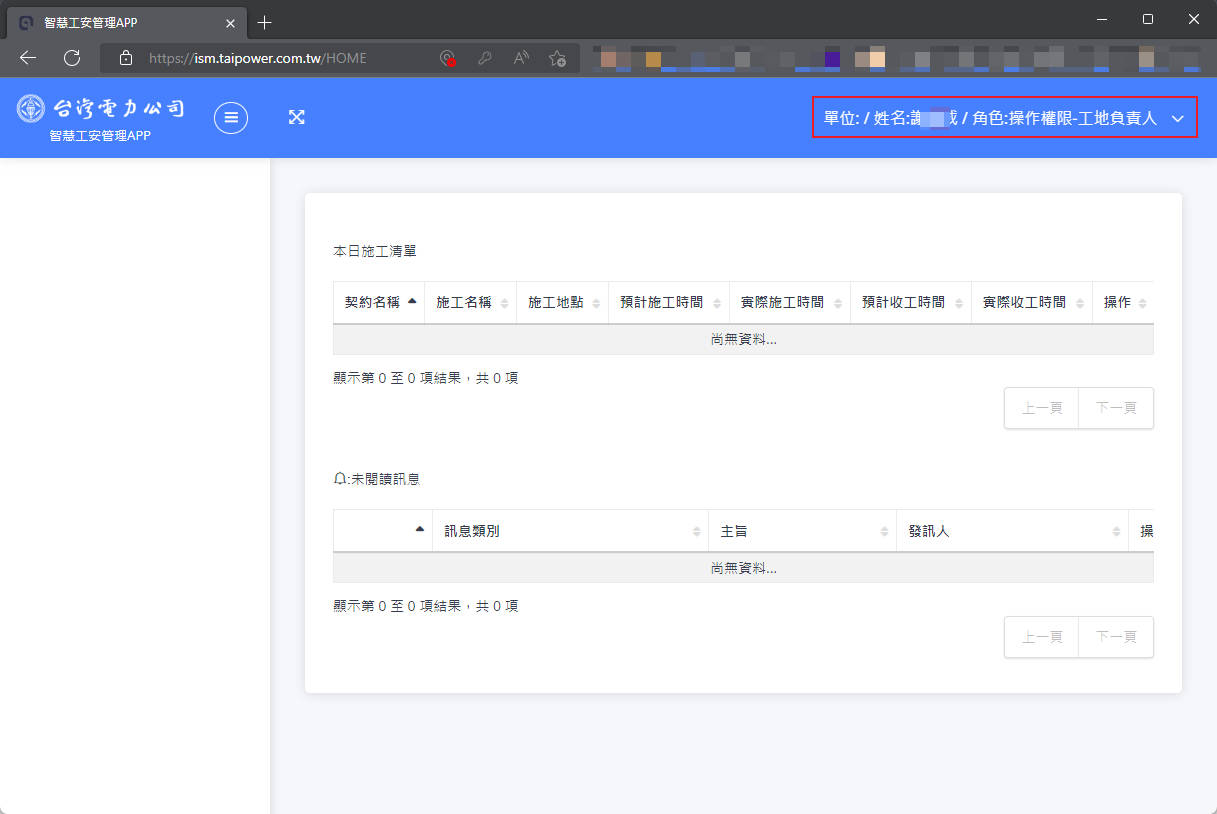1217x814 pixels.
Task: Click 下一頁 under unread messages
Action: (1116, 637)
